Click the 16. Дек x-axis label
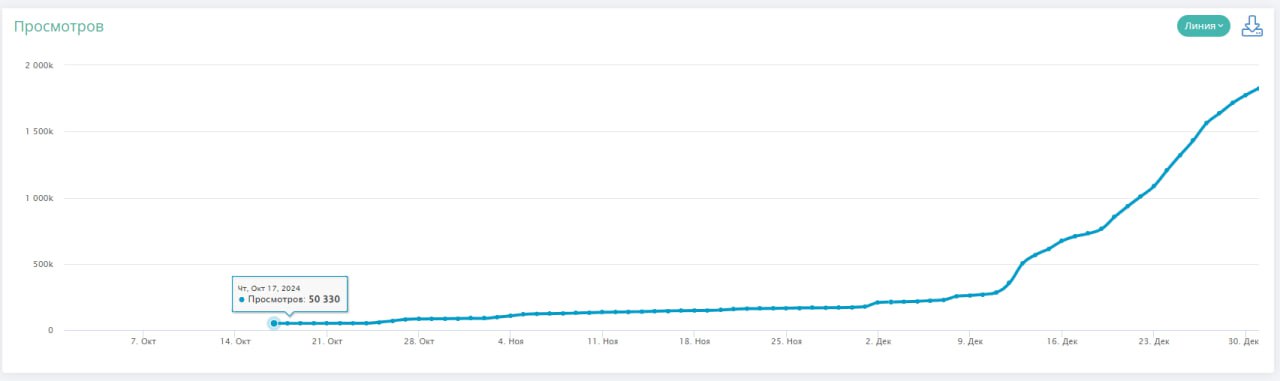 (1062, 342)
